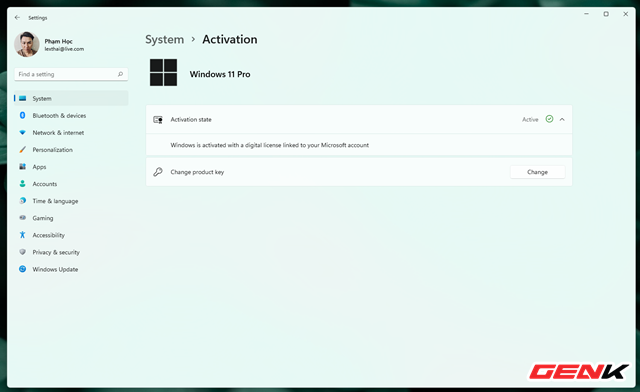Click the Change product key icon

click(x=158, y=172)
